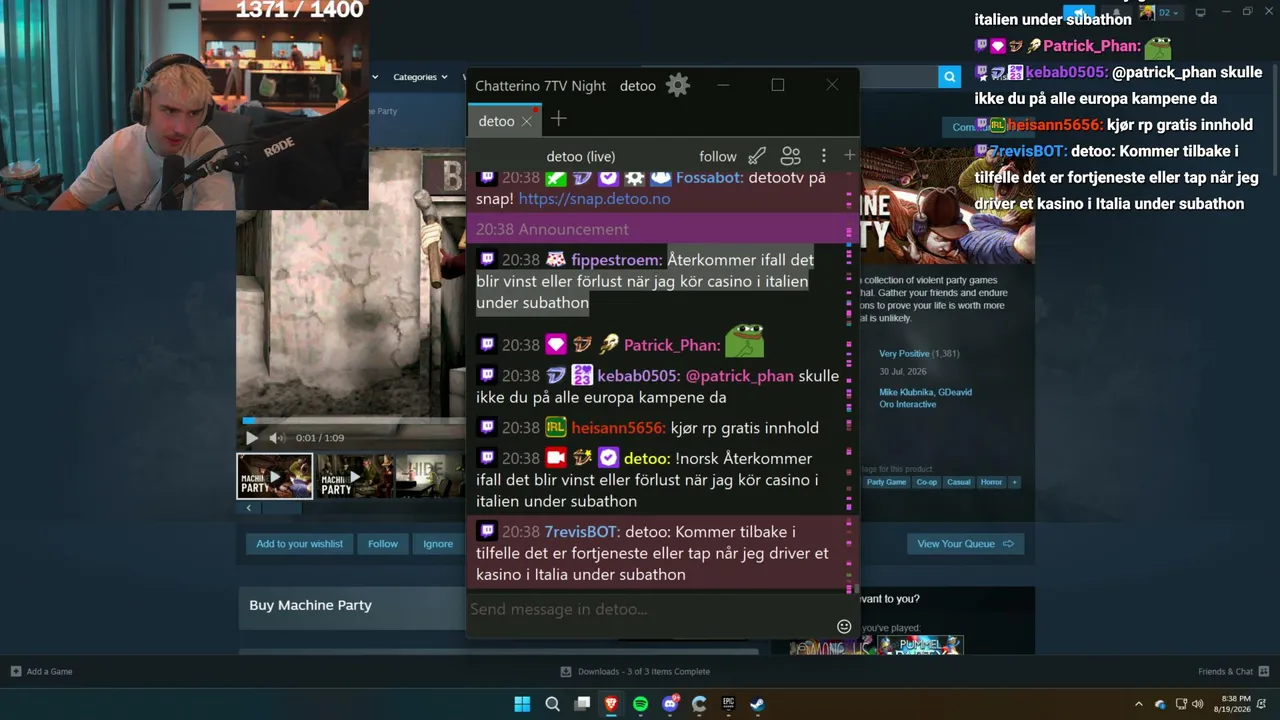Image resolution: width=1280 pixels, height=720 pixels.
Task: Open Friends & Chat in Steam
Action: tap(1234, 671)
